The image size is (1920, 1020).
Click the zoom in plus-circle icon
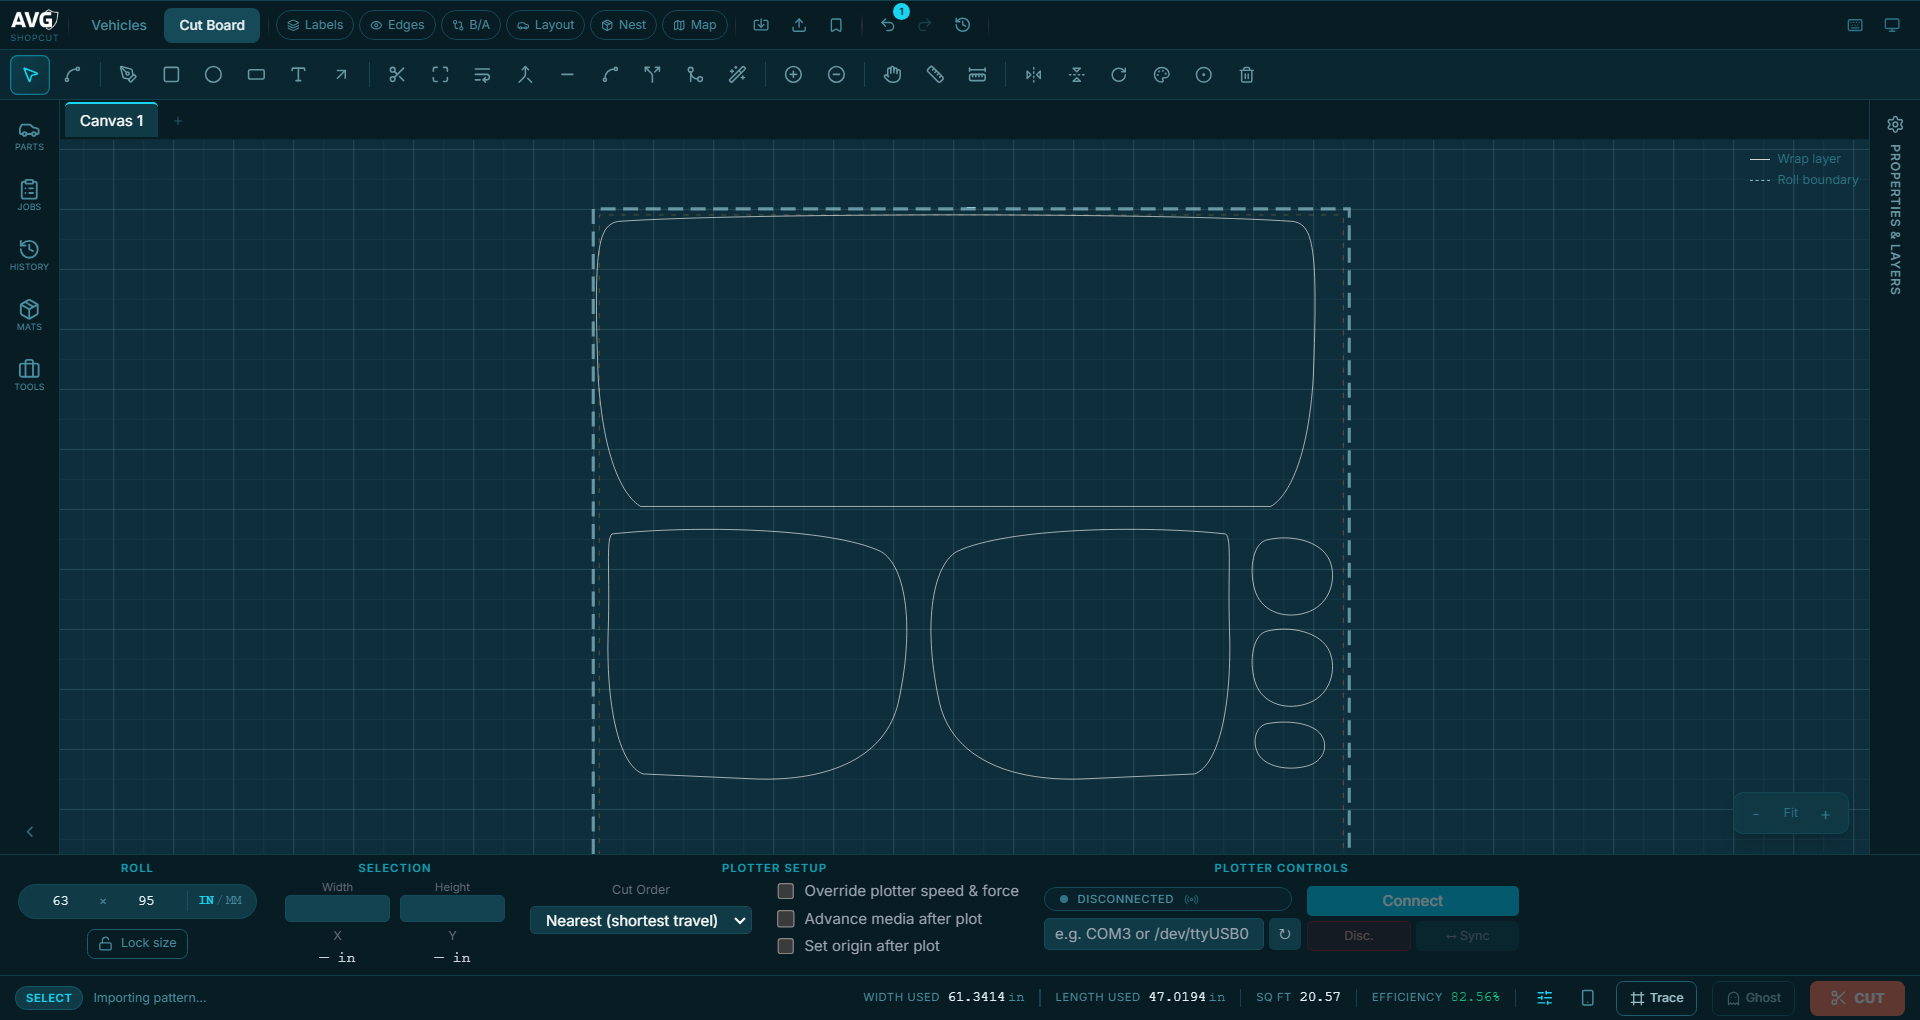tap(793, 75)
